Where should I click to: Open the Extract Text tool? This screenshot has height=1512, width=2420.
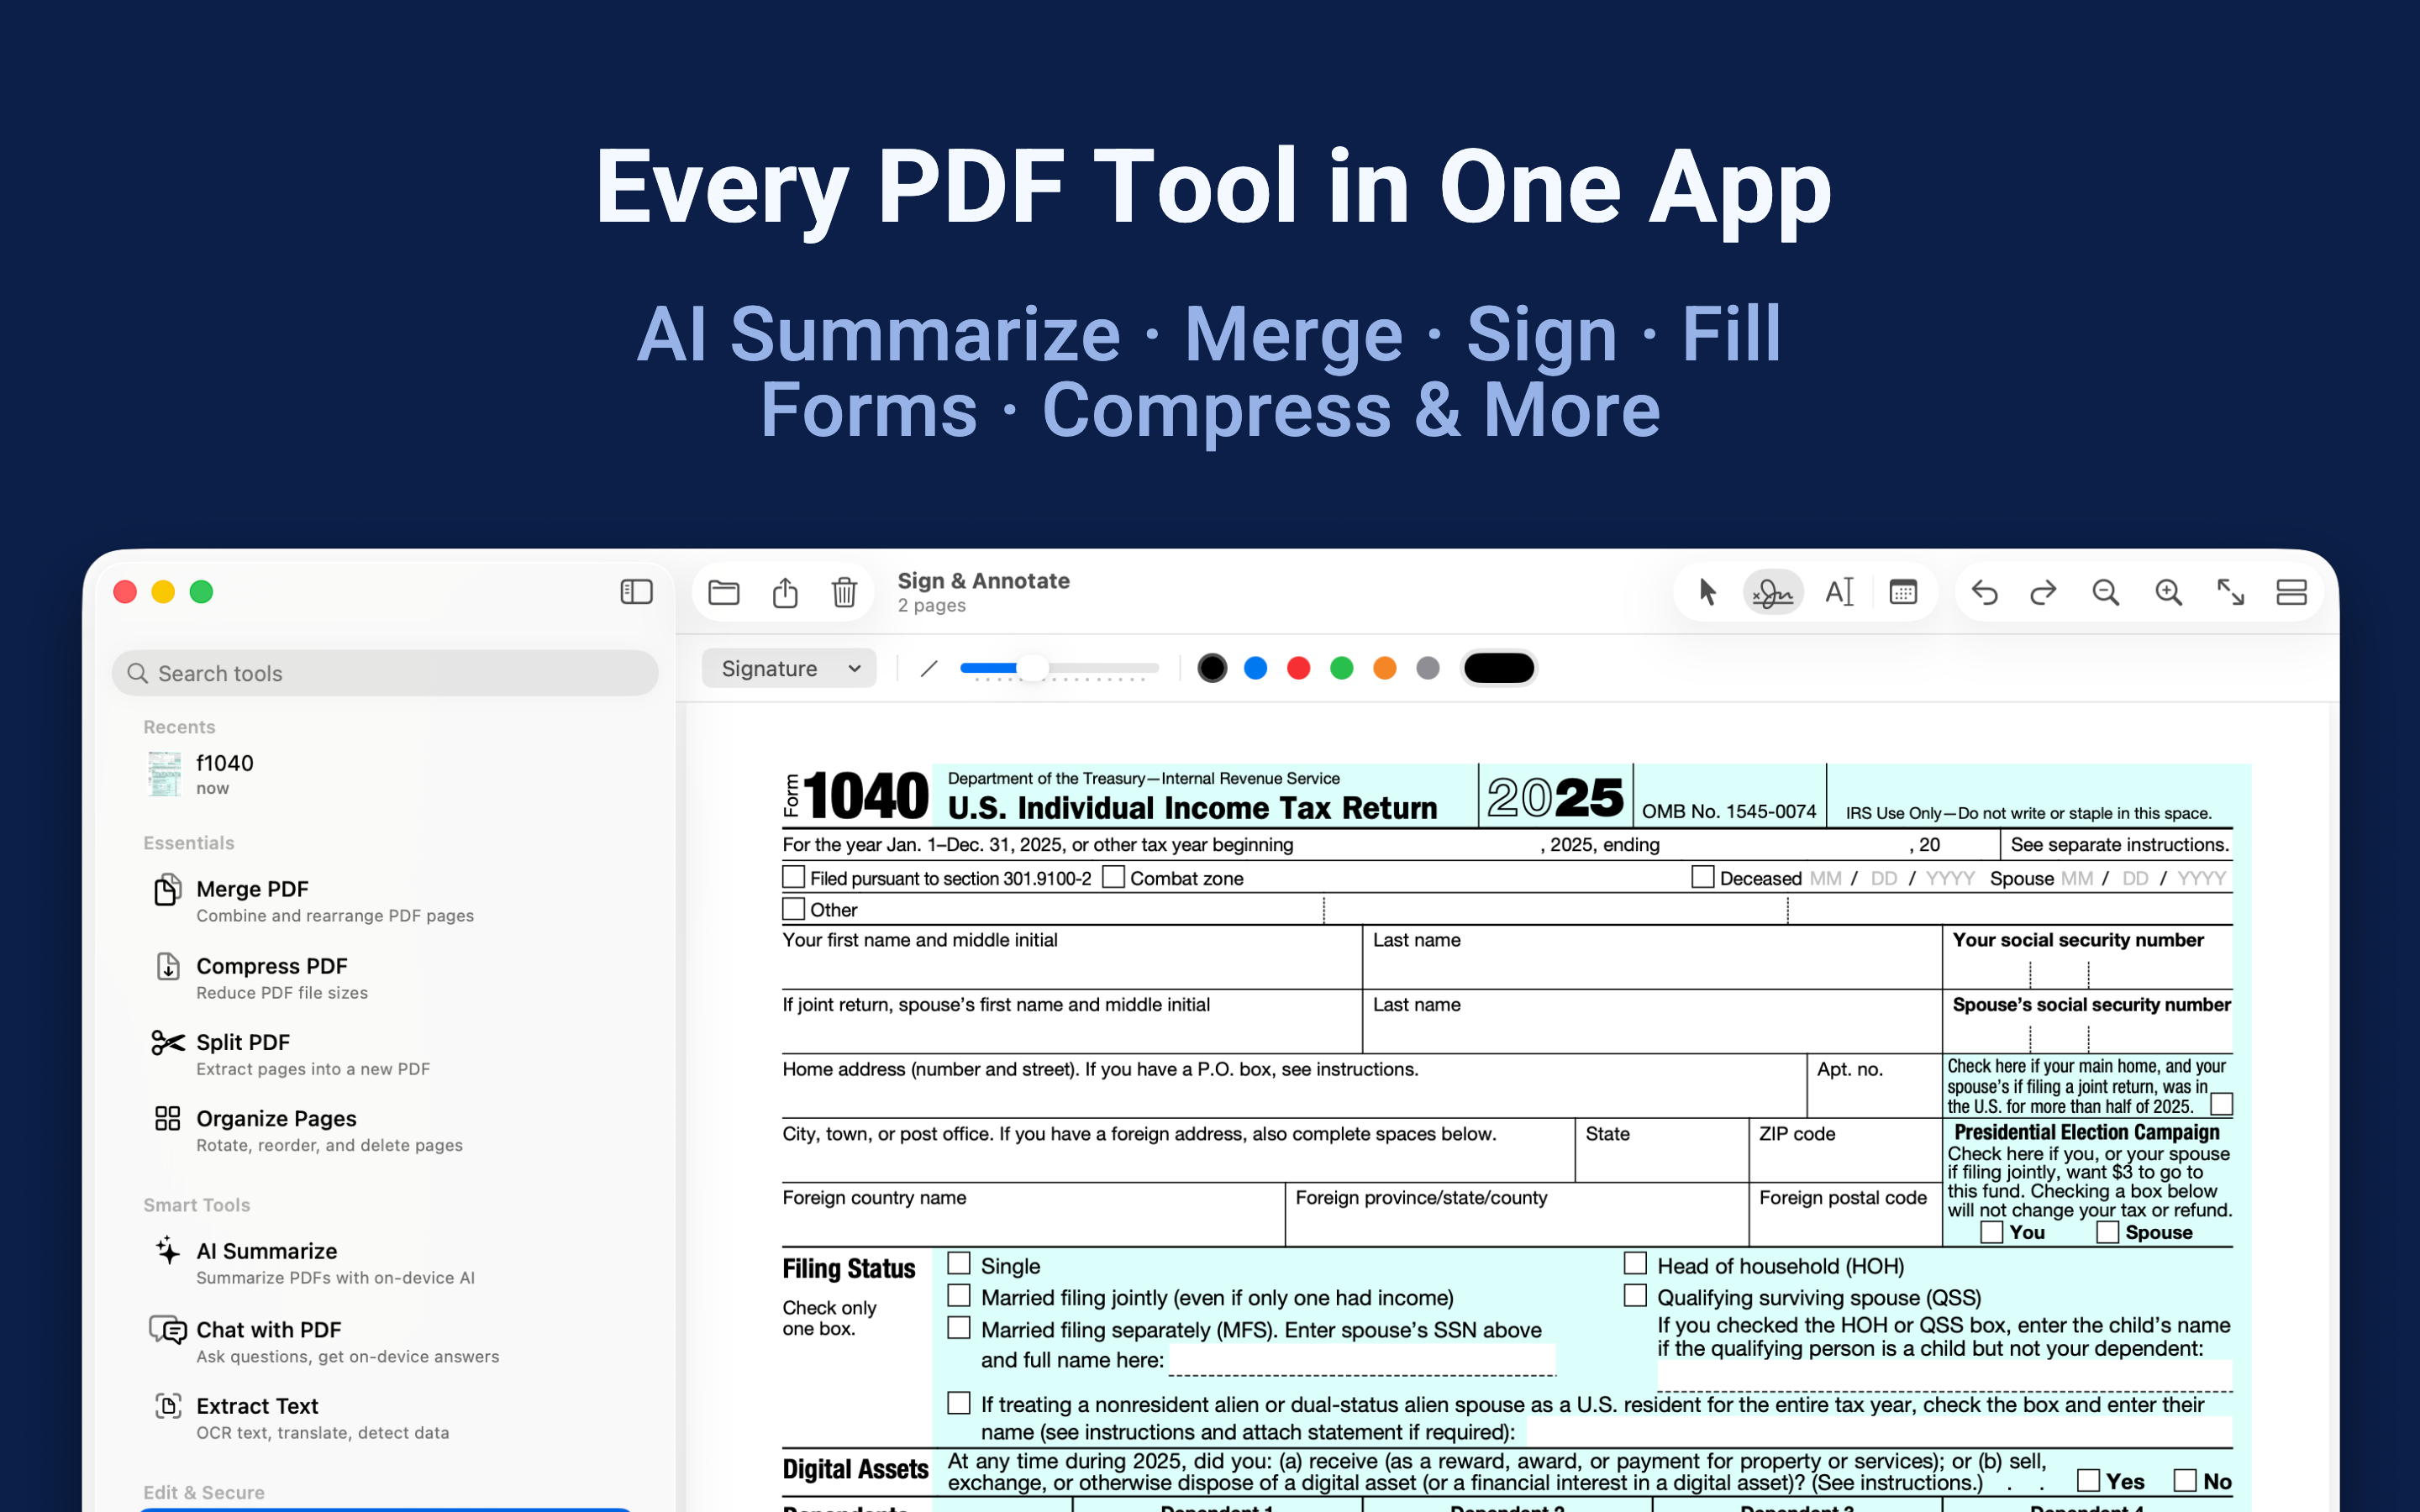point(385,1418)
